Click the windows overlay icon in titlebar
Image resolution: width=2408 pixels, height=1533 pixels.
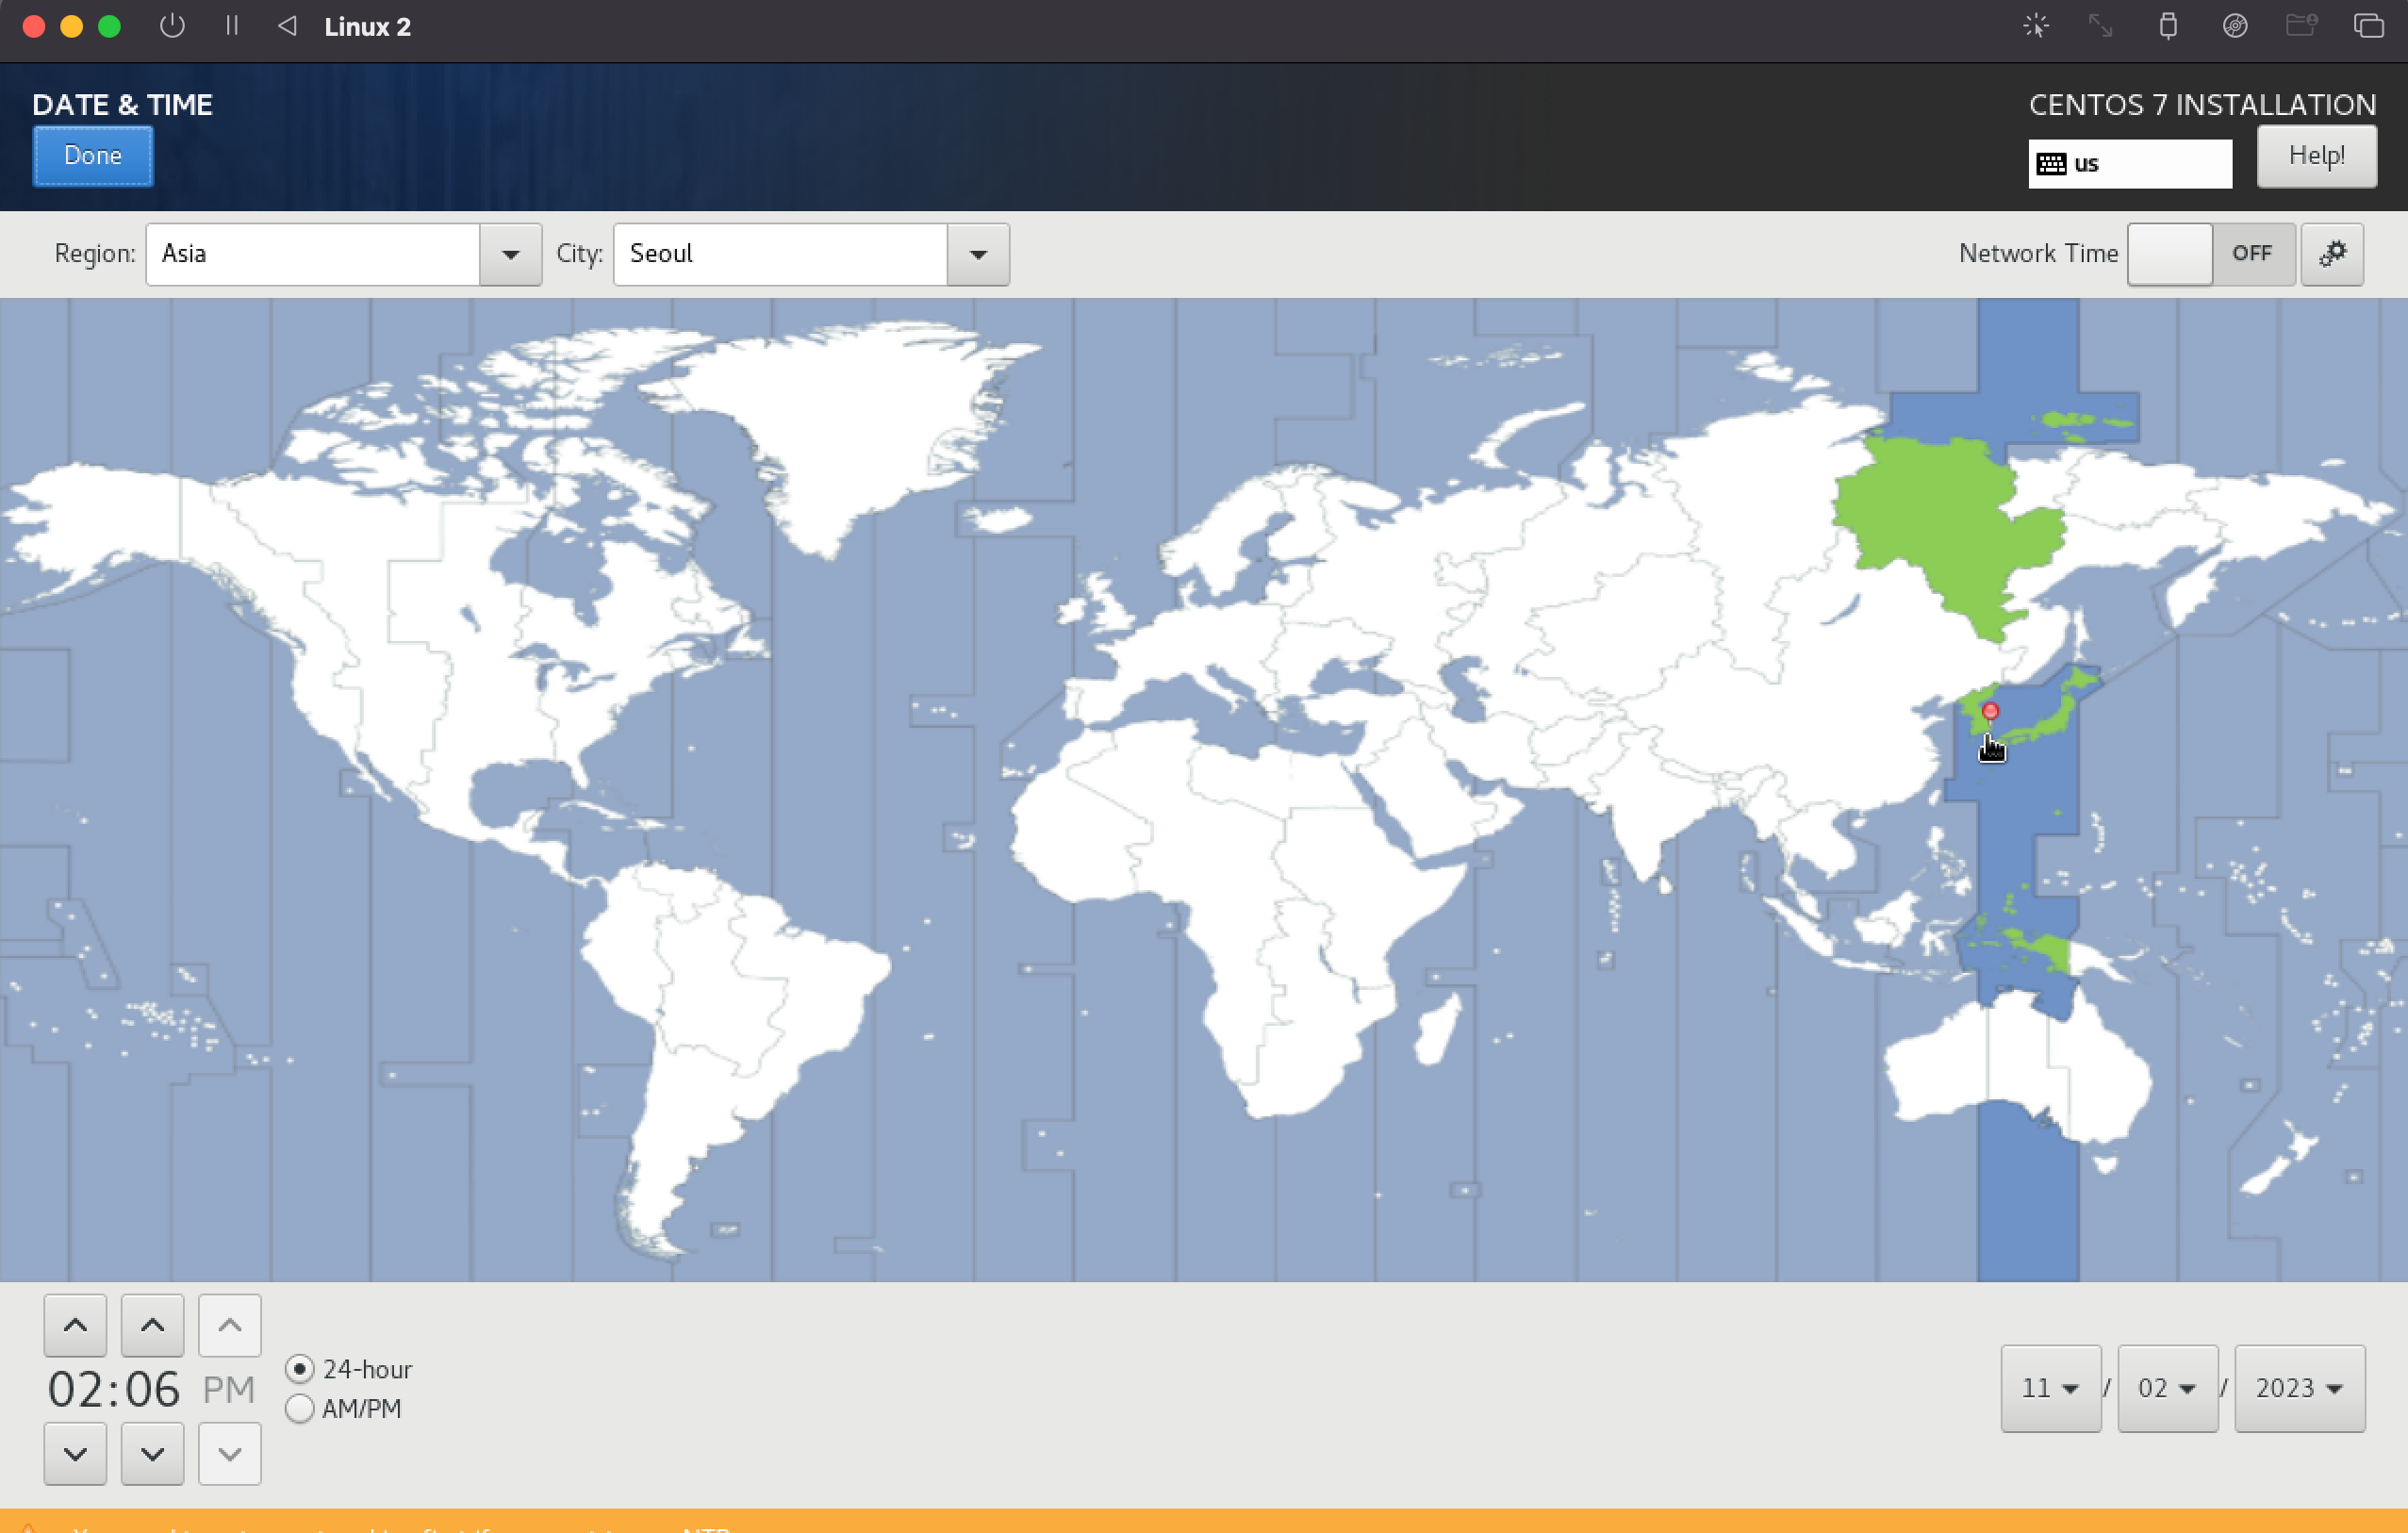click(x=2368, y=26)
